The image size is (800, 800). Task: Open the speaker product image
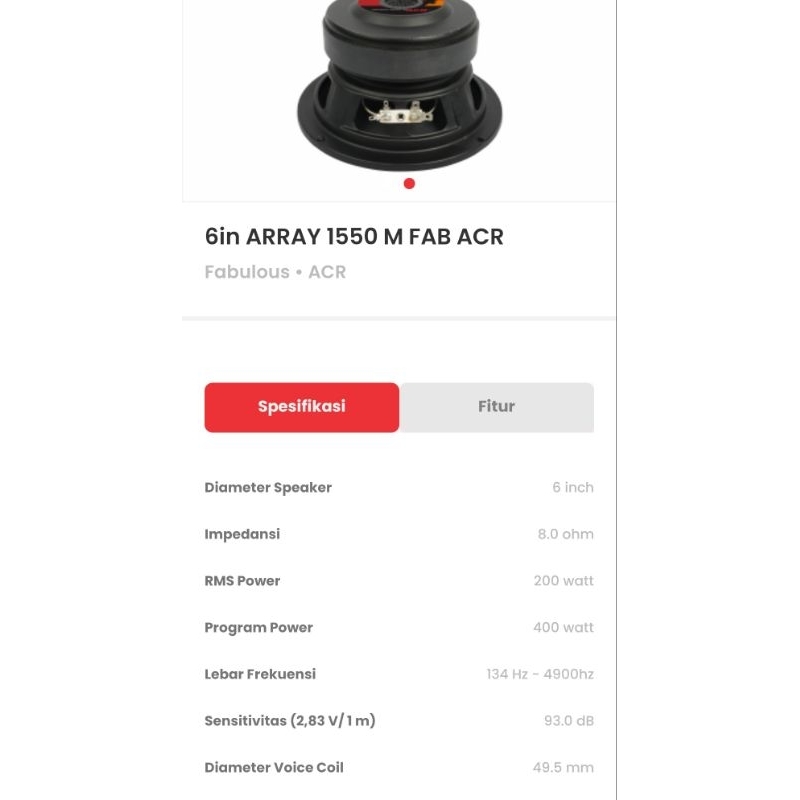399,85
